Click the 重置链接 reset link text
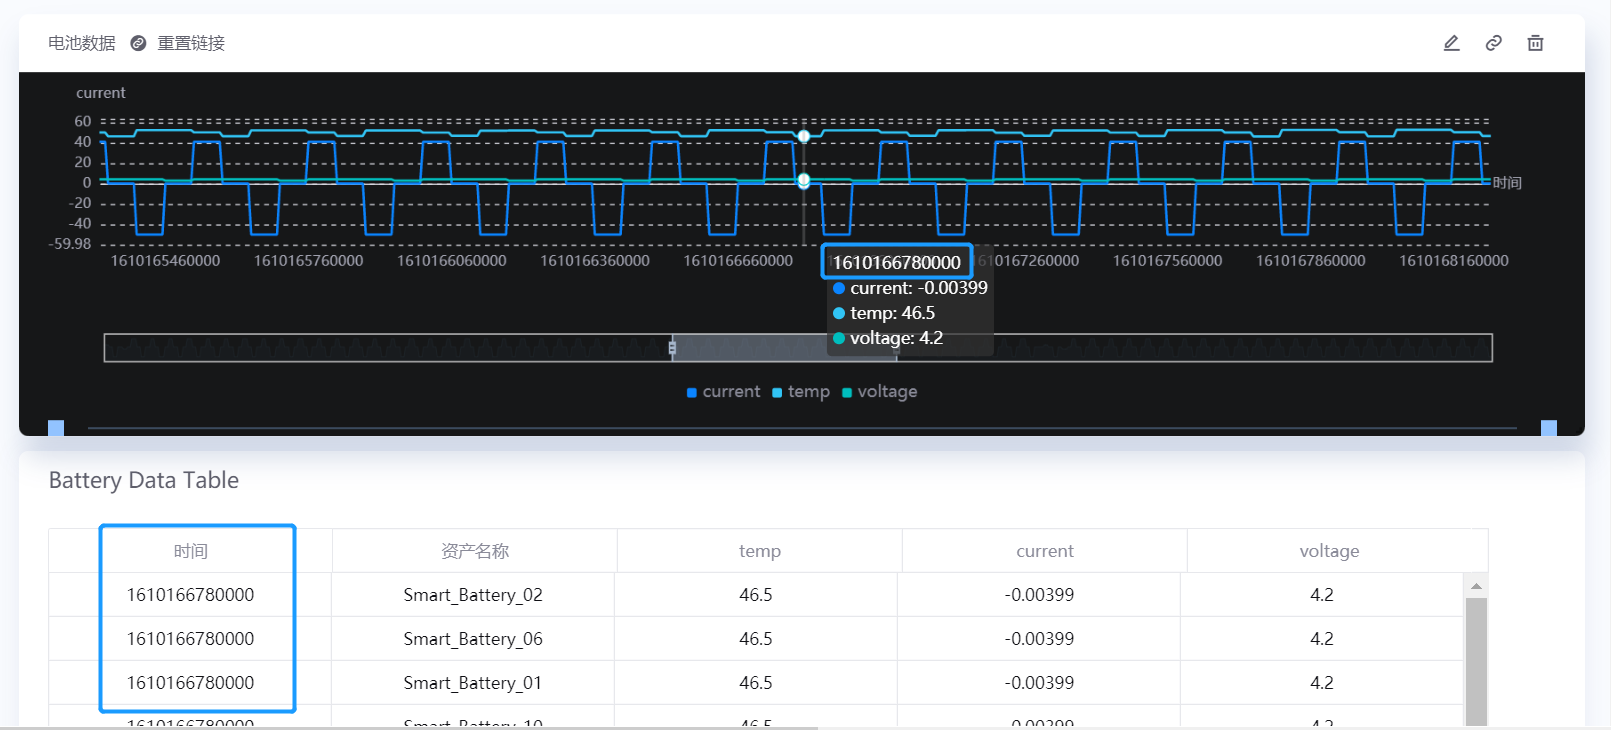 pos(191,43)
